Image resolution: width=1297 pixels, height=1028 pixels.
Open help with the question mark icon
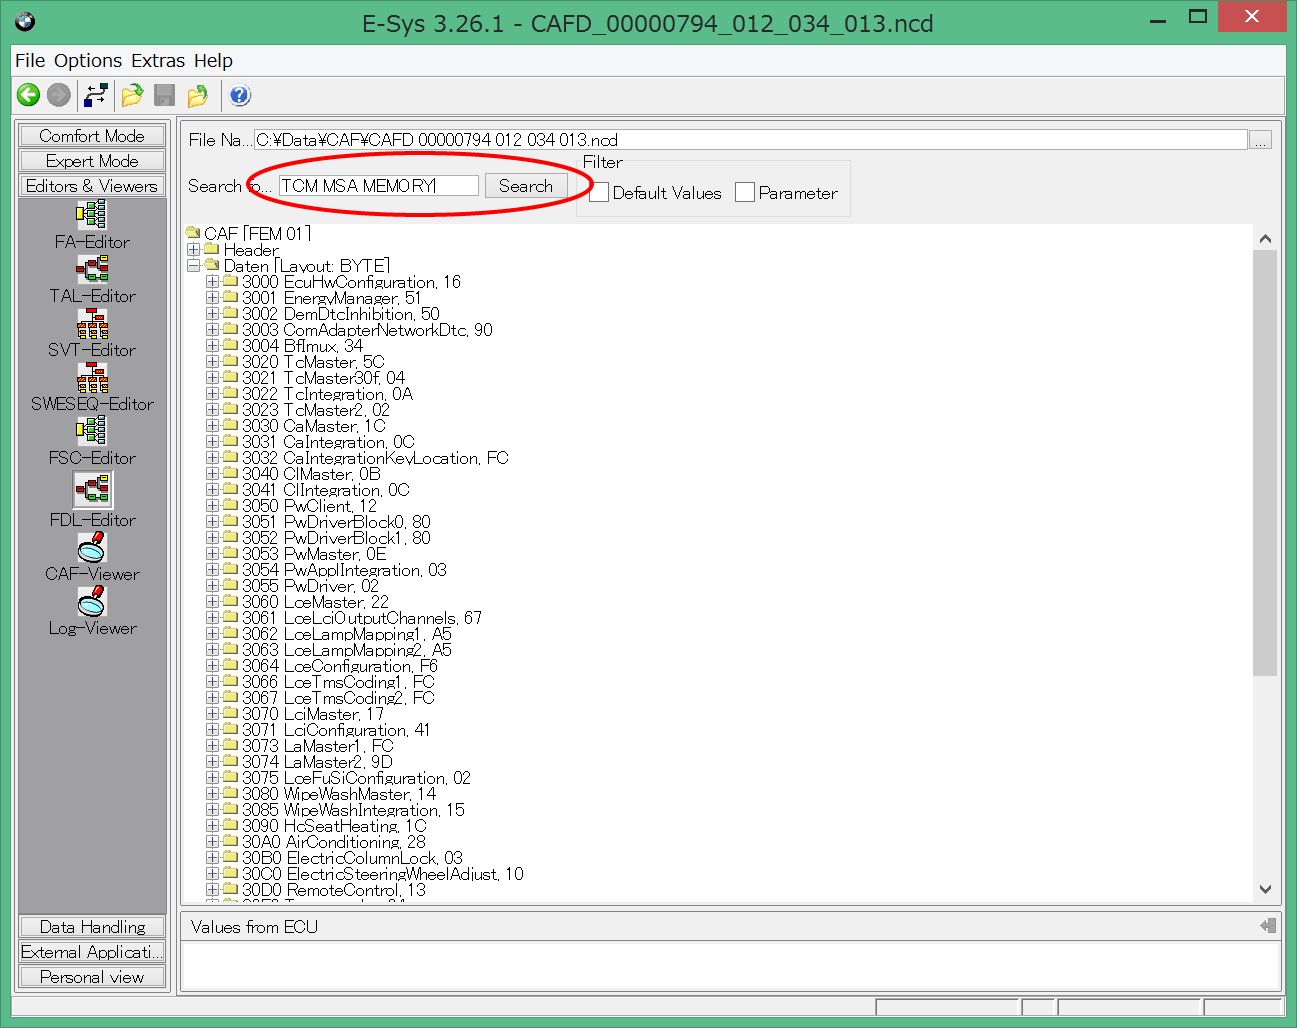coord(240,95)
